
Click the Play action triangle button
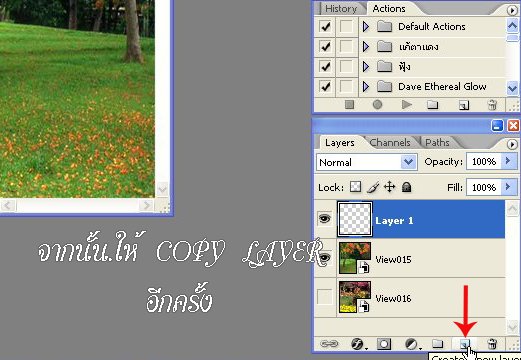[x=406, y=105]
